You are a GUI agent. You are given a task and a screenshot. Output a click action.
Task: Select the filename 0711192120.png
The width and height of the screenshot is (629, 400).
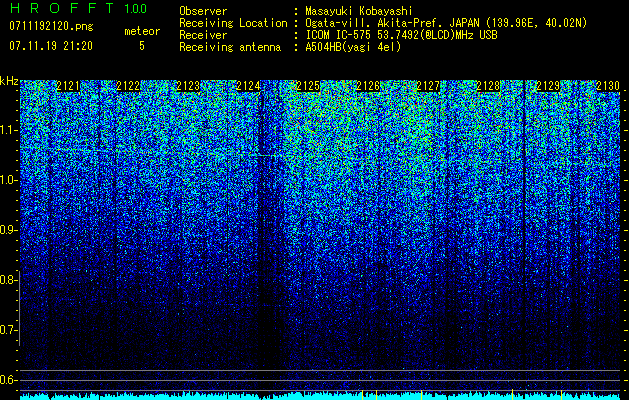(51, 27)
